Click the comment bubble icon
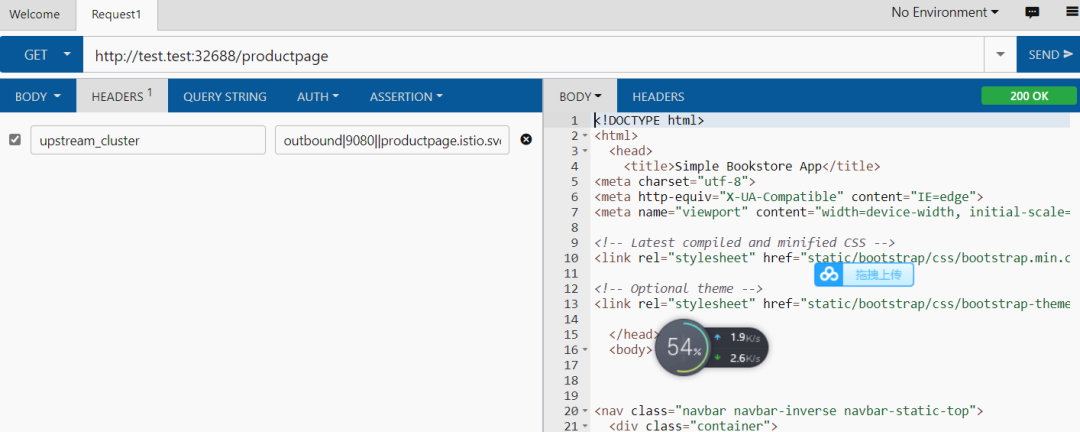This screenshot has width=1080, height=432. click(1033, 13)
